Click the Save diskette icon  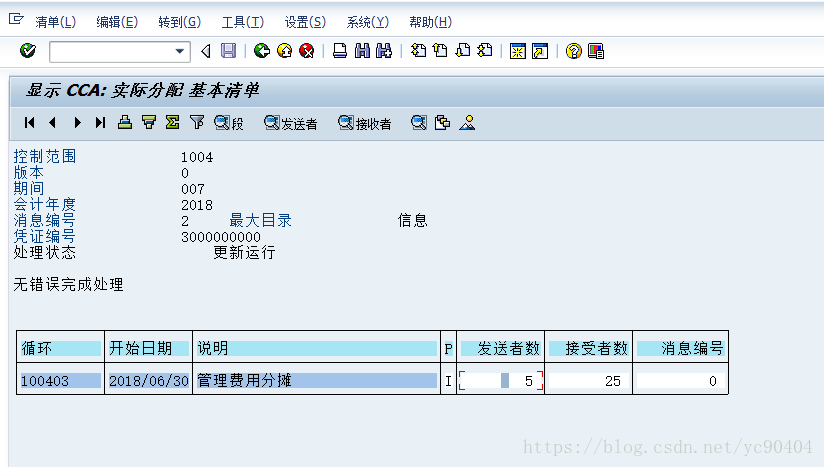[x=228, y=51]
